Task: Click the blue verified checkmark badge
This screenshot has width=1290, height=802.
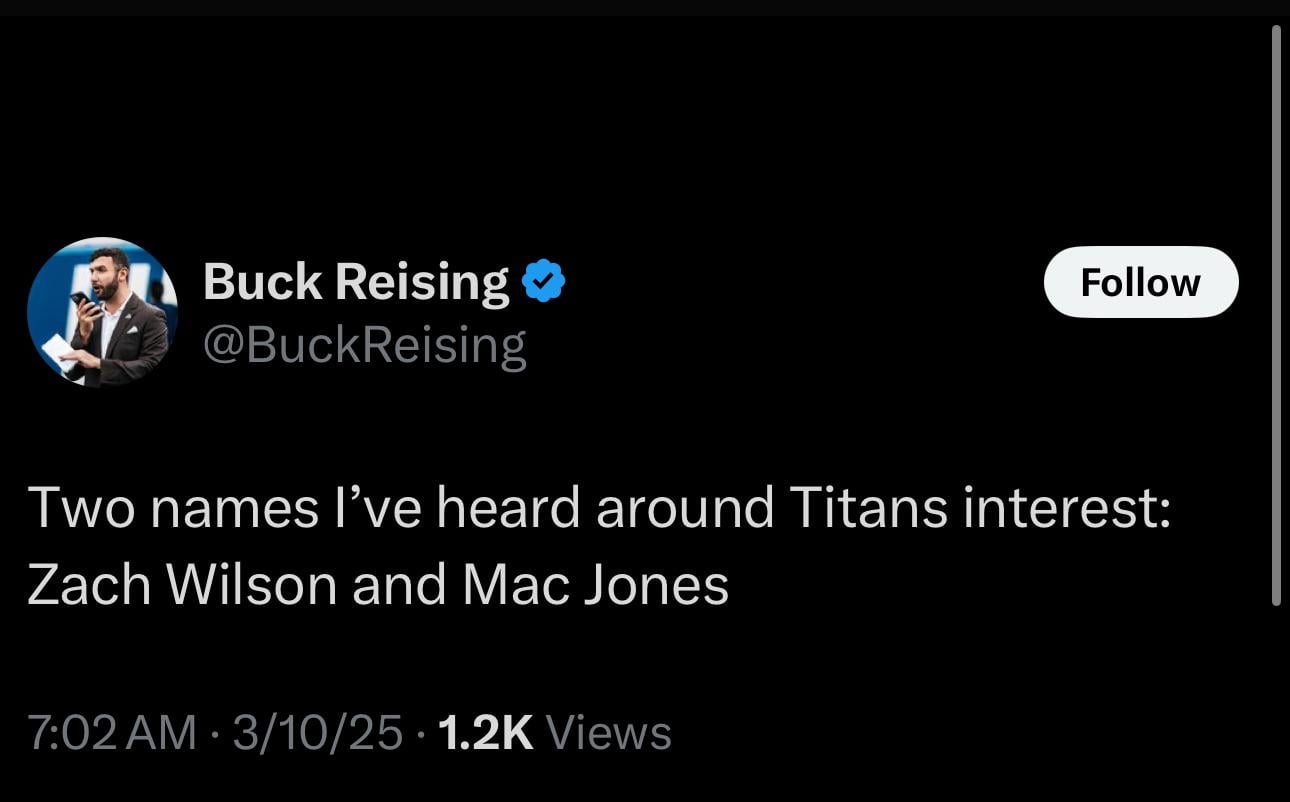Action: [544, 280]
